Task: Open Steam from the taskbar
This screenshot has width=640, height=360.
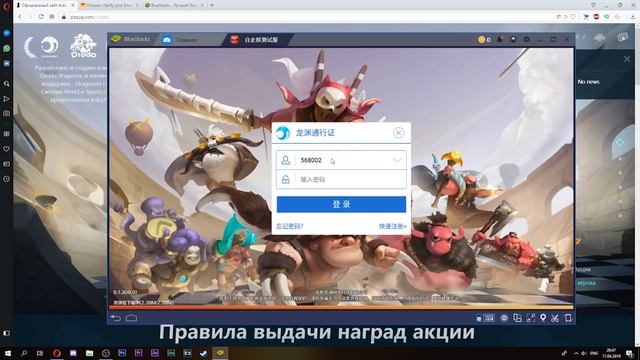Action: (204, 353)
